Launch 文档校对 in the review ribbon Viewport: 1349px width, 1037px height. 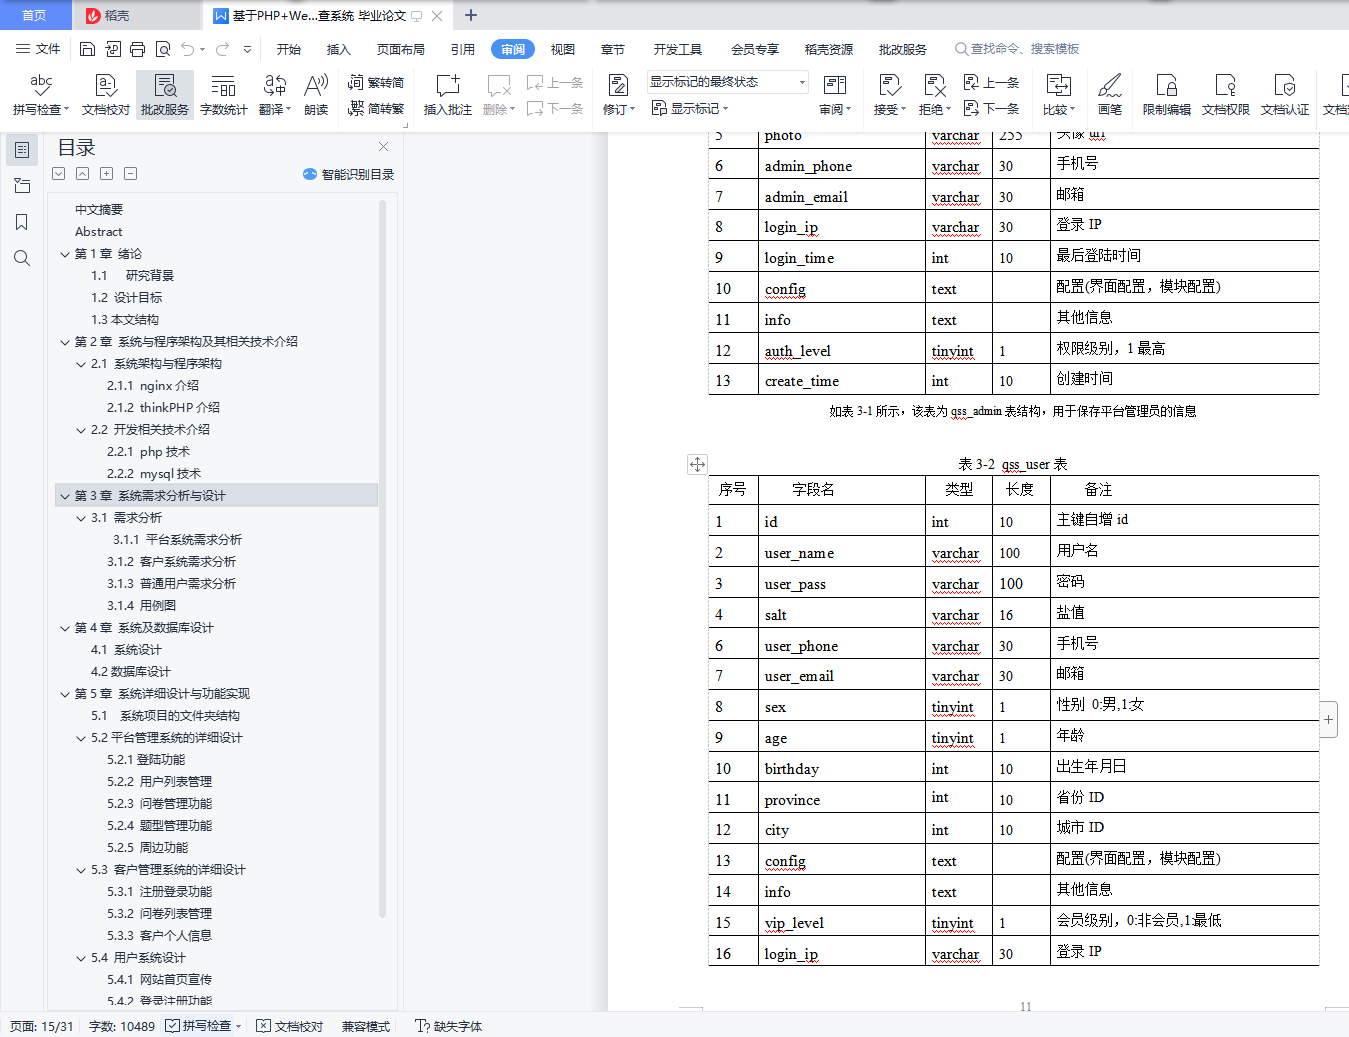click(106, 95)
